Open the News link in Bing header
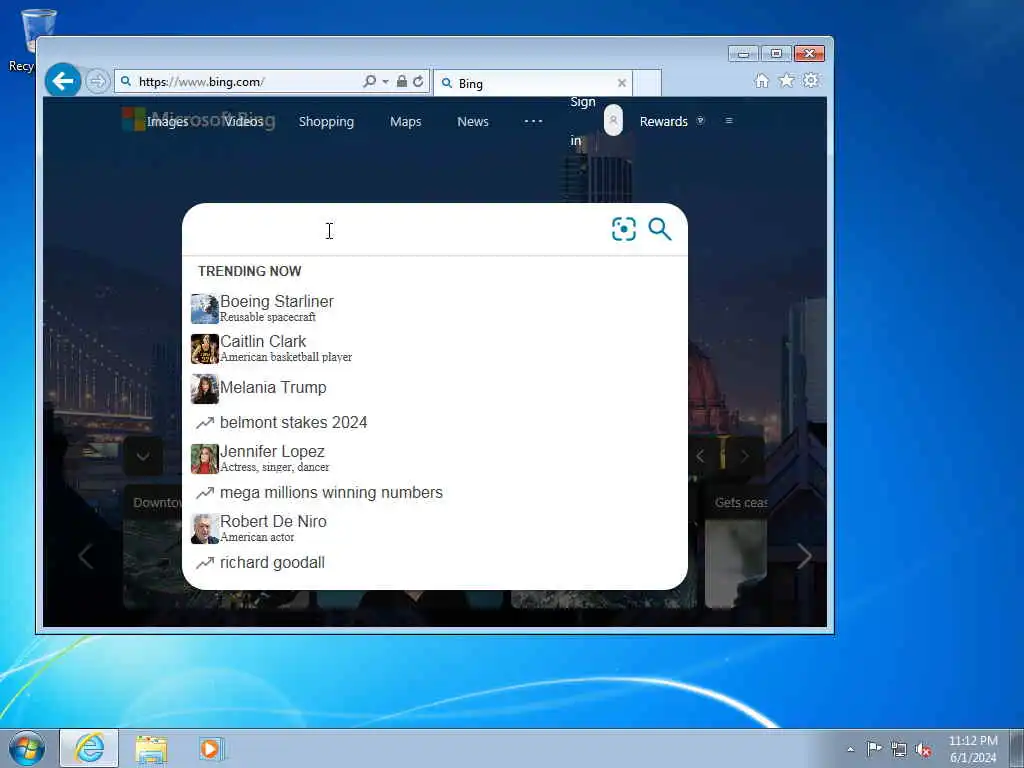The height and width of the screenshot is (768, 1024). pos(473,121)
